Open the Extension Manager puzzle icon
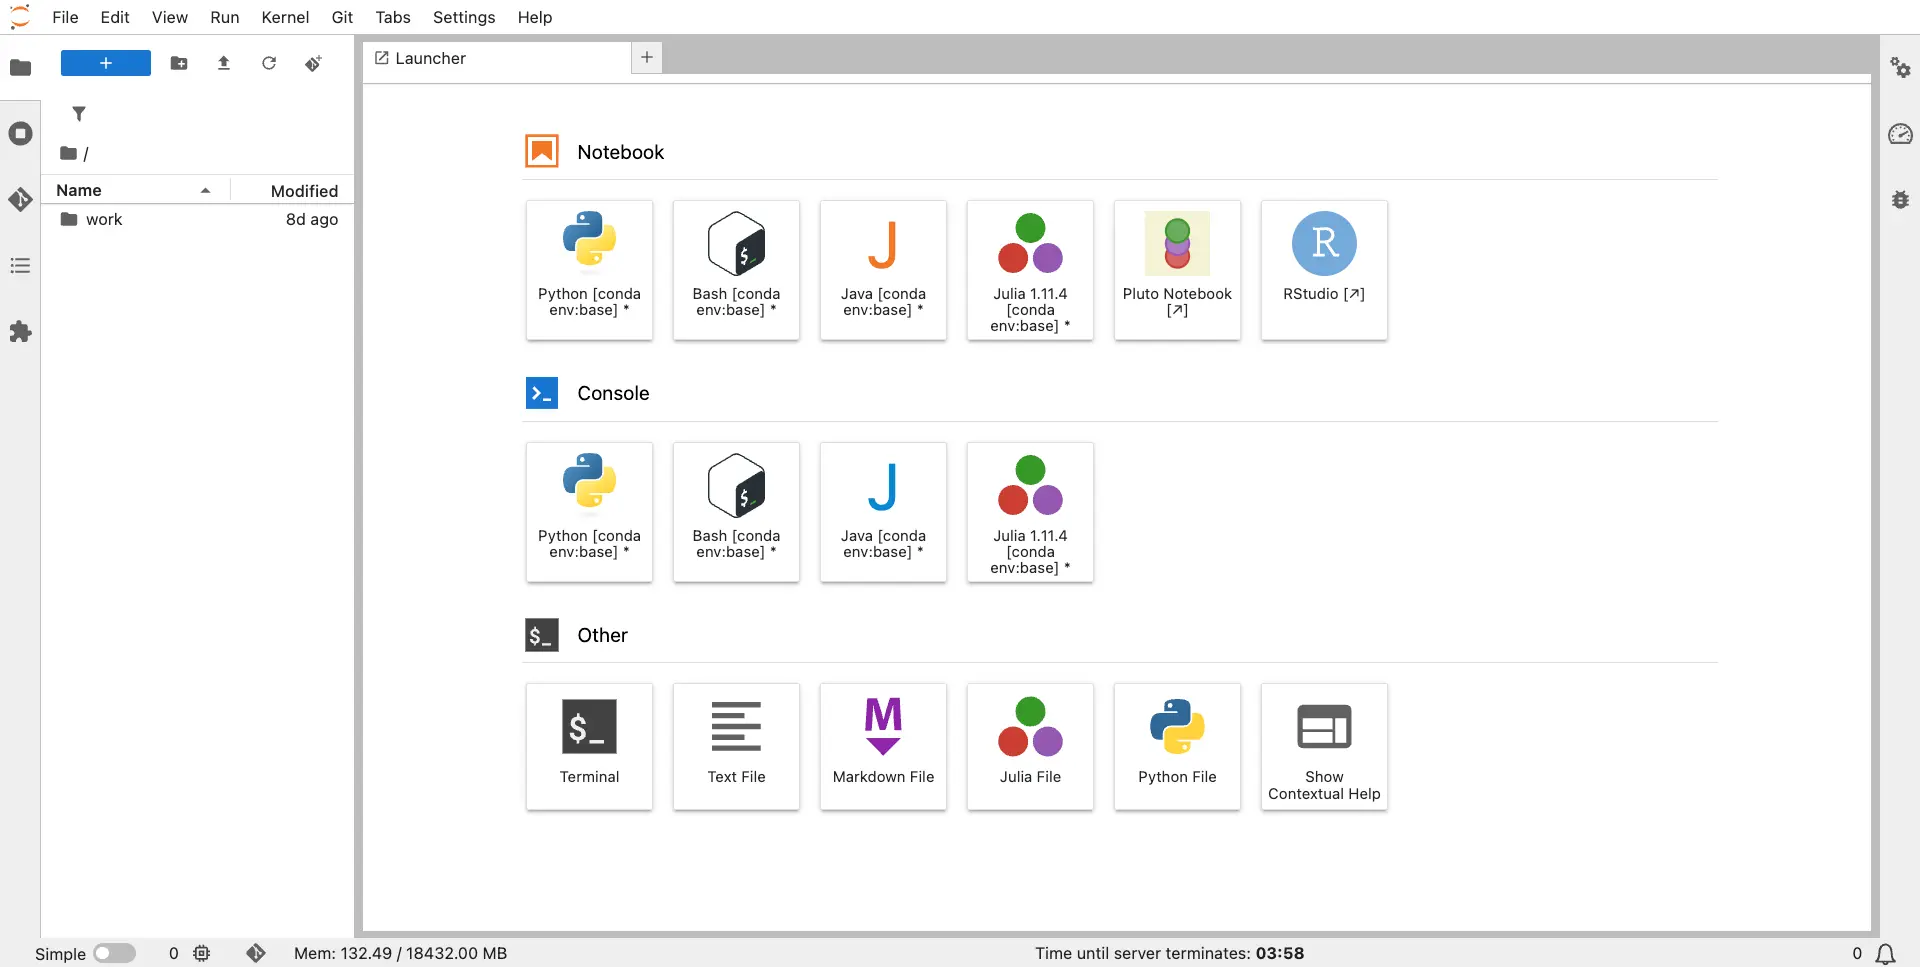 coord(20,332)
